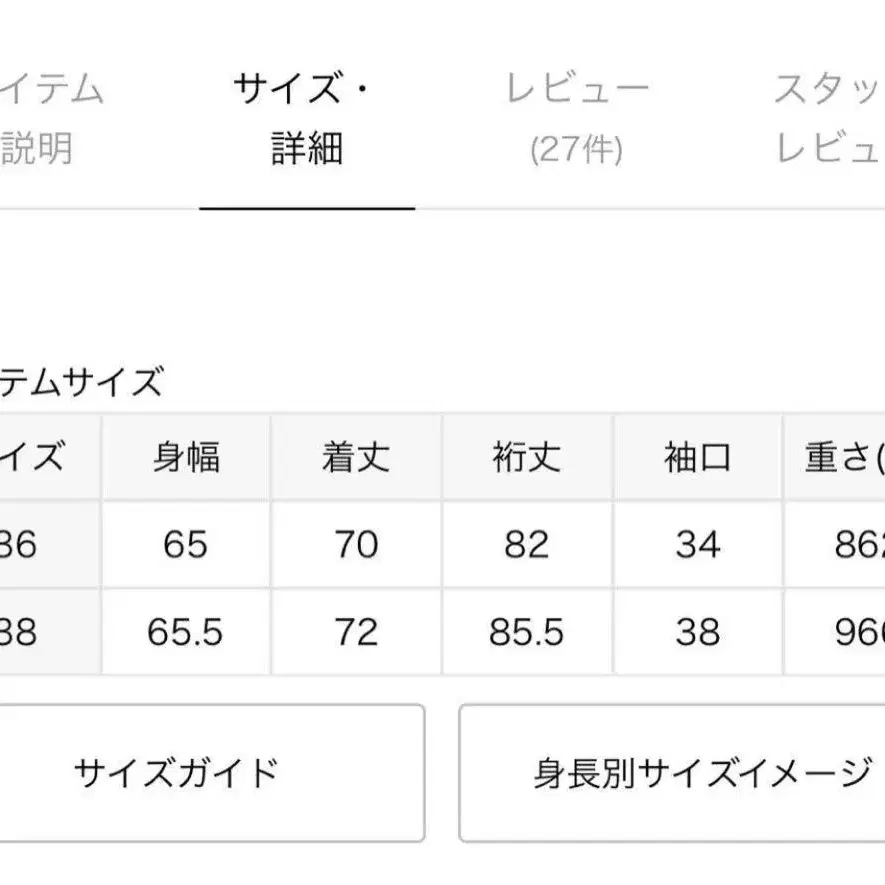Click the 身幅 value 65.5 cell
Image resolution: width=885 pixels, height=885 pixels.
click(x=186, y=632)
